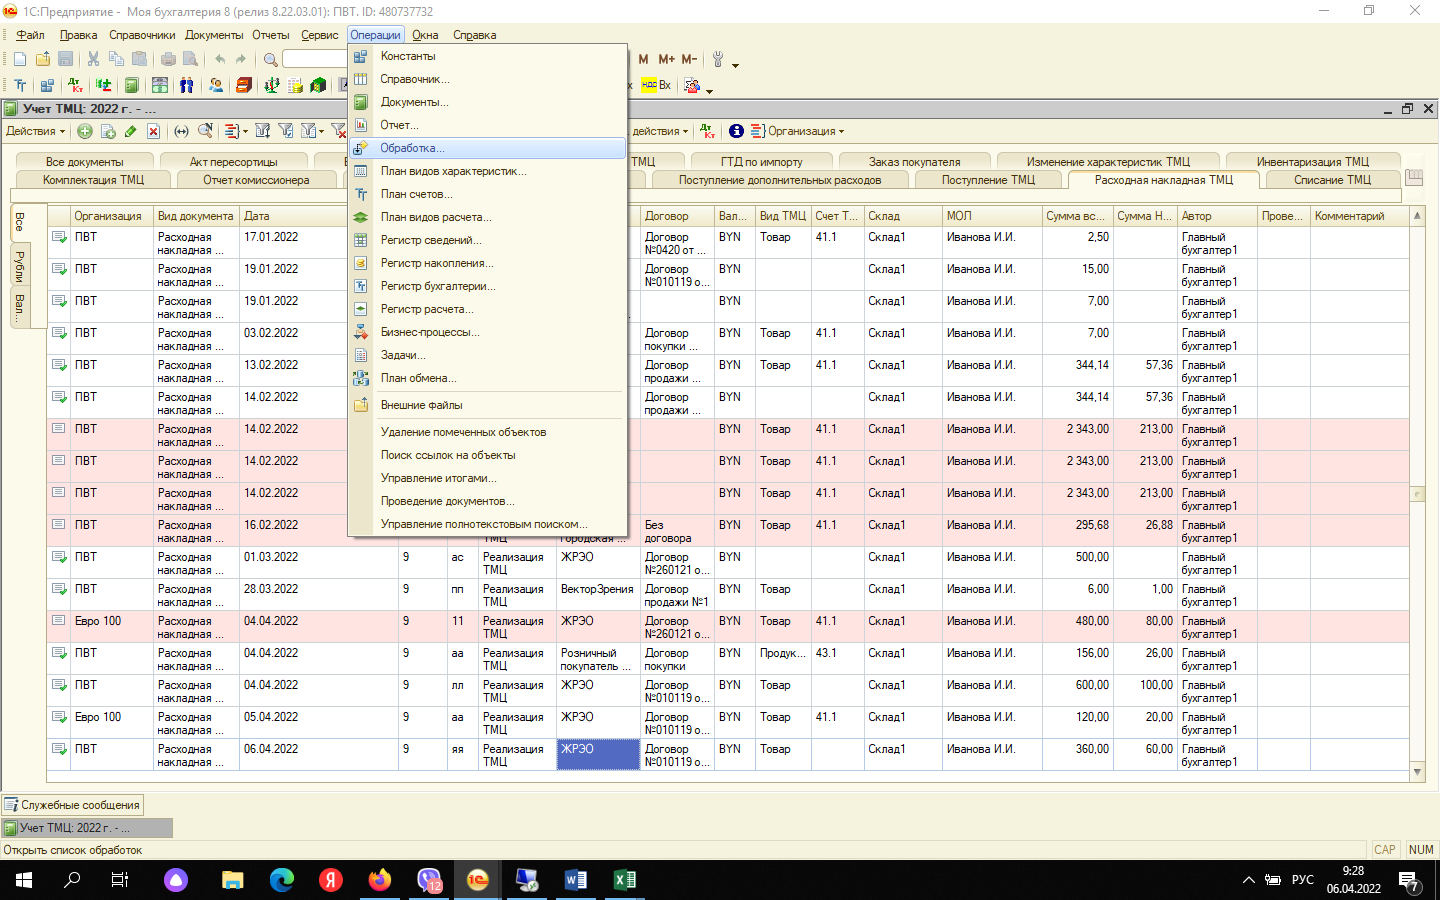This screenshot has height=900, width=1440.
Task: Select Обработка... in the Операции menu
Action: coord(412,148)
